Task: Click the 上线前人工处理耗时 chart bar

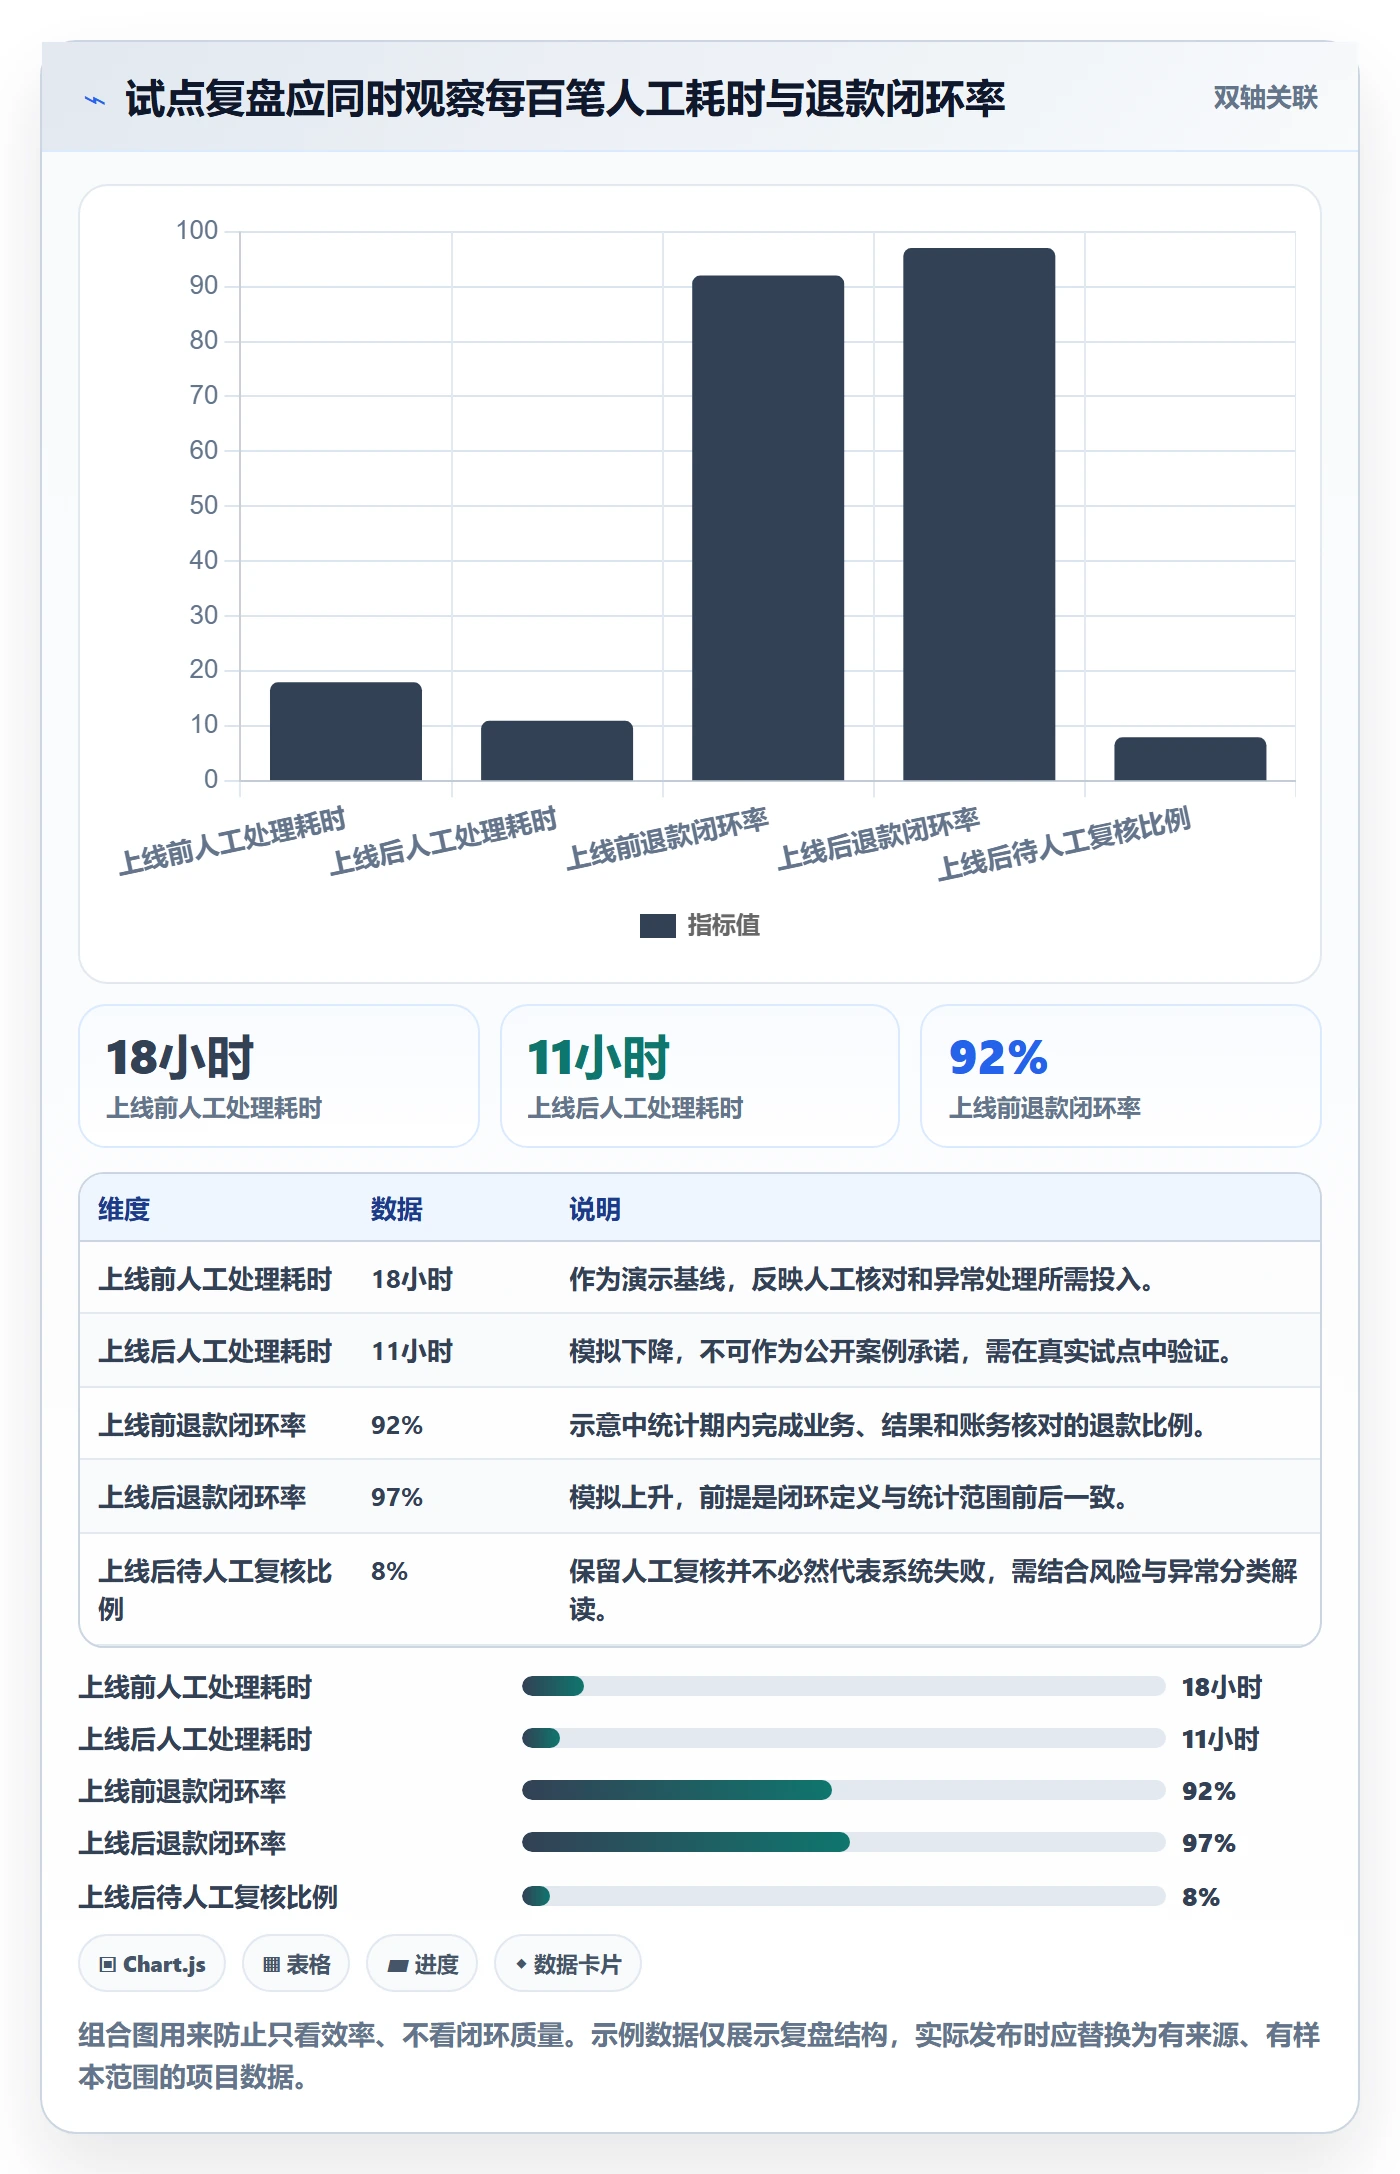Action: click(346, 731)
